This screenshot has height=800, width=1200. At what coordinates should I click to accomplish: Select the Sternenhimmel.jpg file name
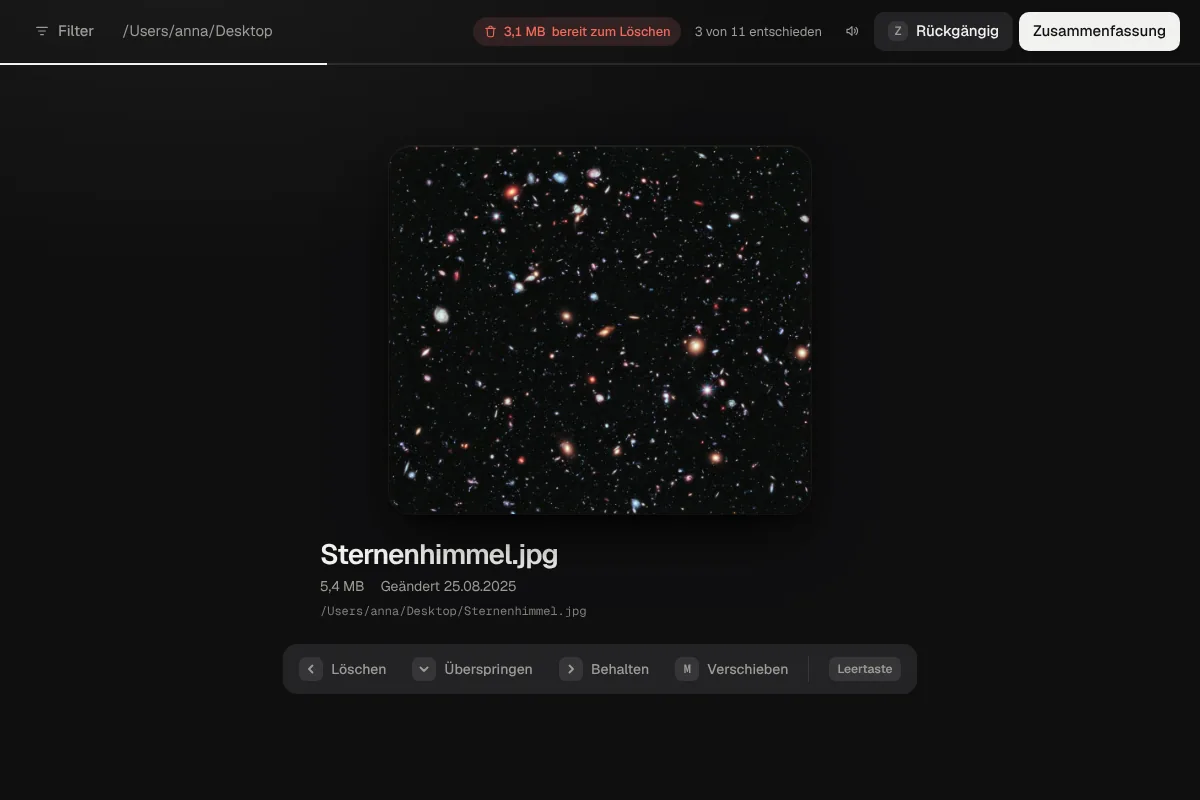[439, 554]
